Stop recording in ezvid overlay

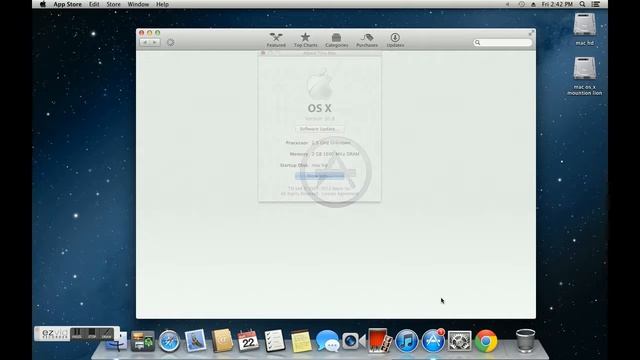point(92,334)
